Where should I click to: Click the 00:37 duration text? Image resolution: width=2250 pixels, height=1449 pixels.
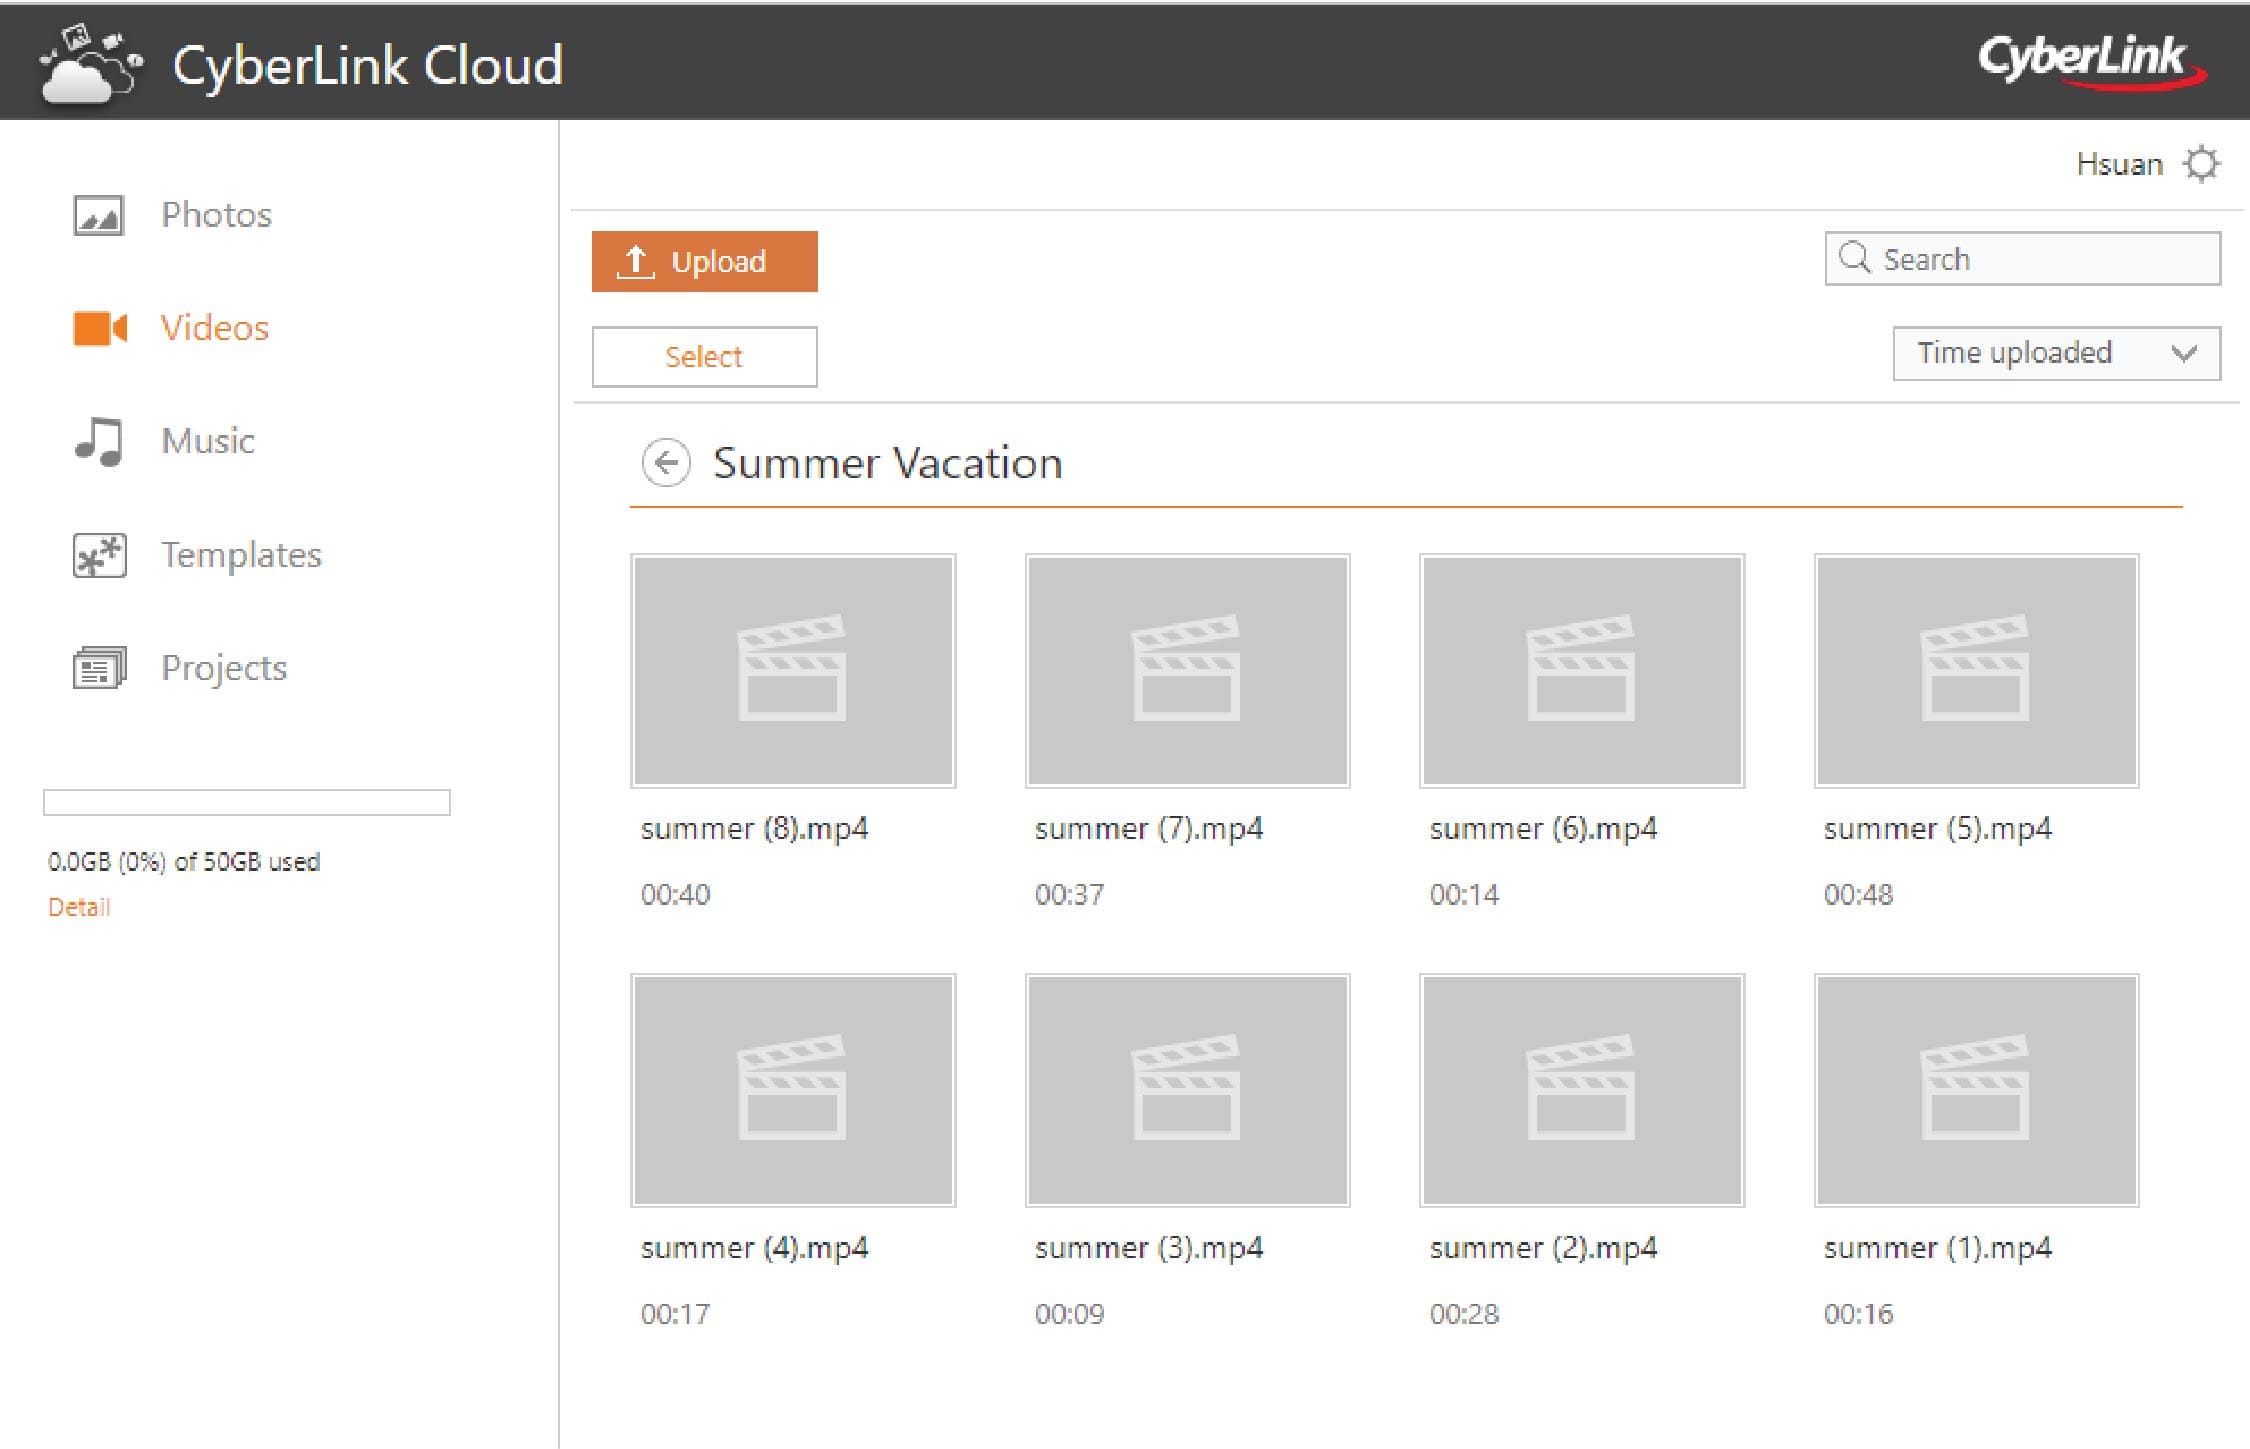(1070, 894)
